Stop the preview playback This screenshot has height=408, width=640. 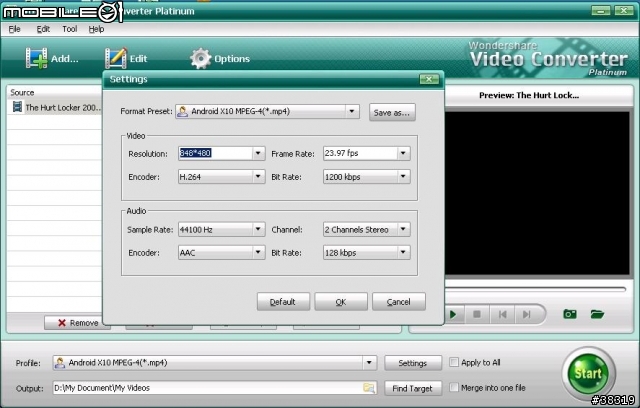tap(476, 314)
